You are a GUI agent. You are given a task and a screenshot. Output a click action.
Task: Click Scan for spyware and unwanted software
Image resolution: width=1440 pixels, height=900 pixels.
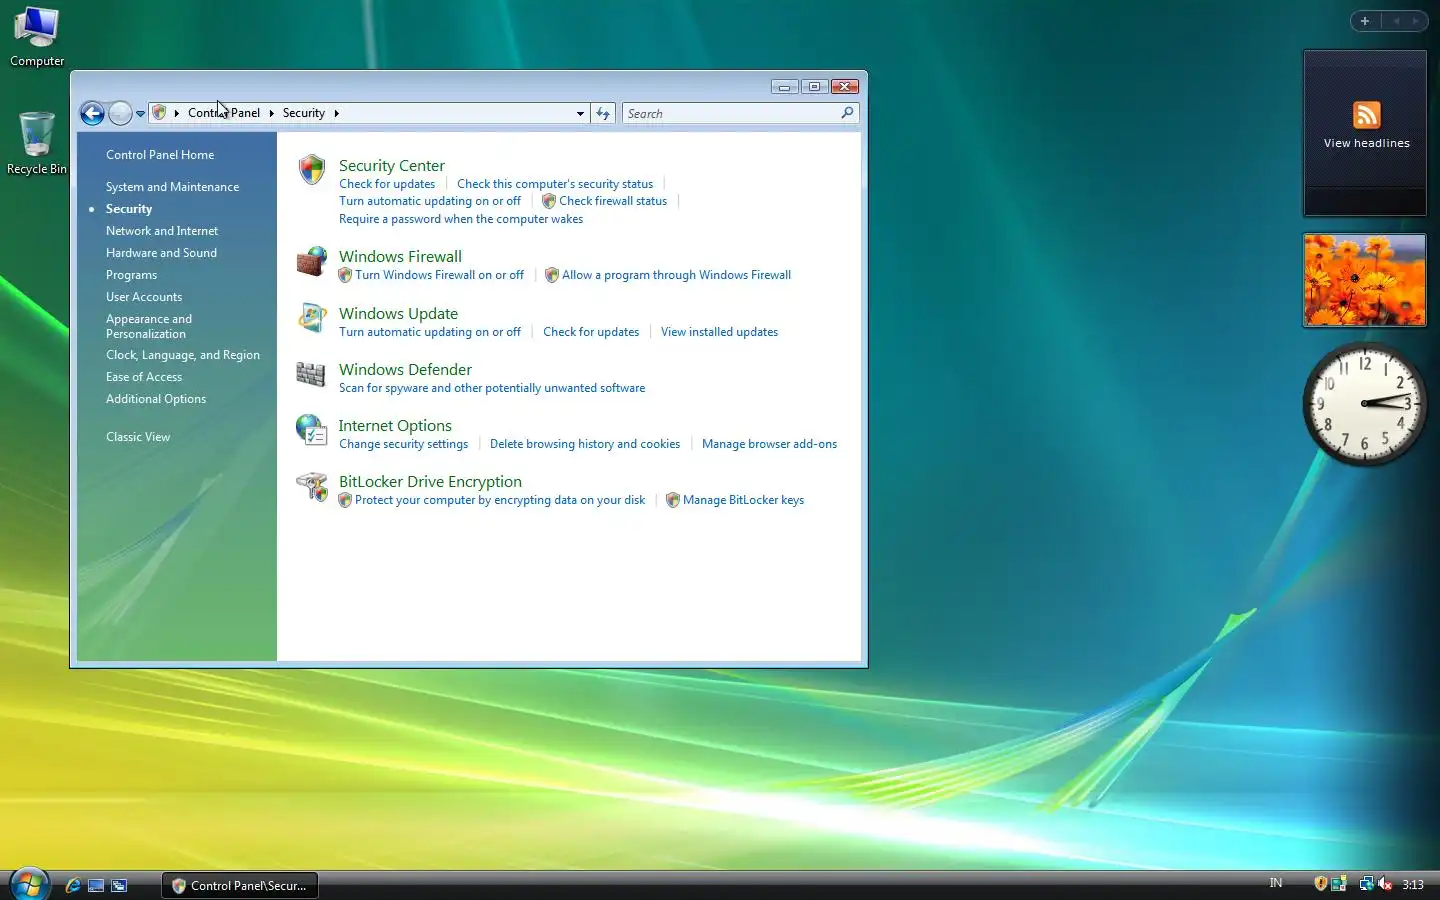click(x=492, y=388)
